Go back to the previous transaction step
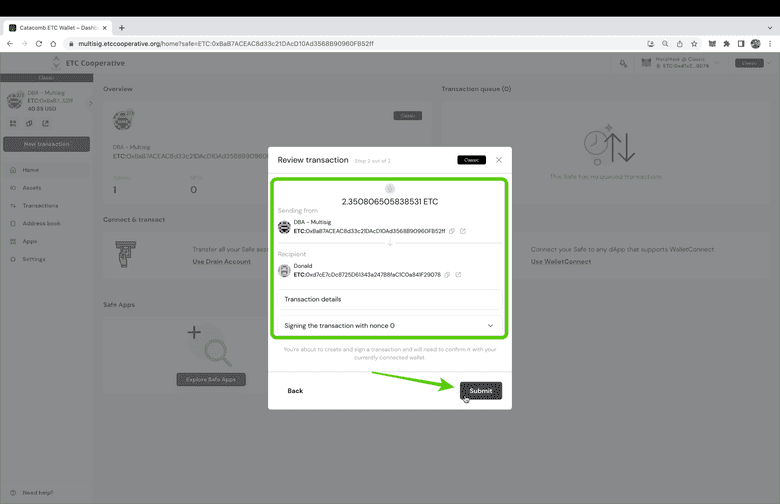780x504 pixels. (295, 391)
